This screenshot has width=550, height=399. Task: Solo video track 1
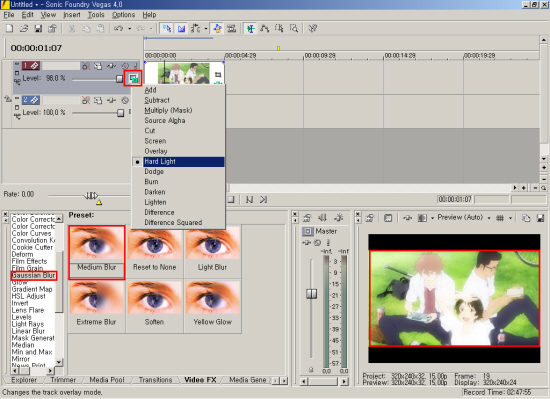[135, 66]
